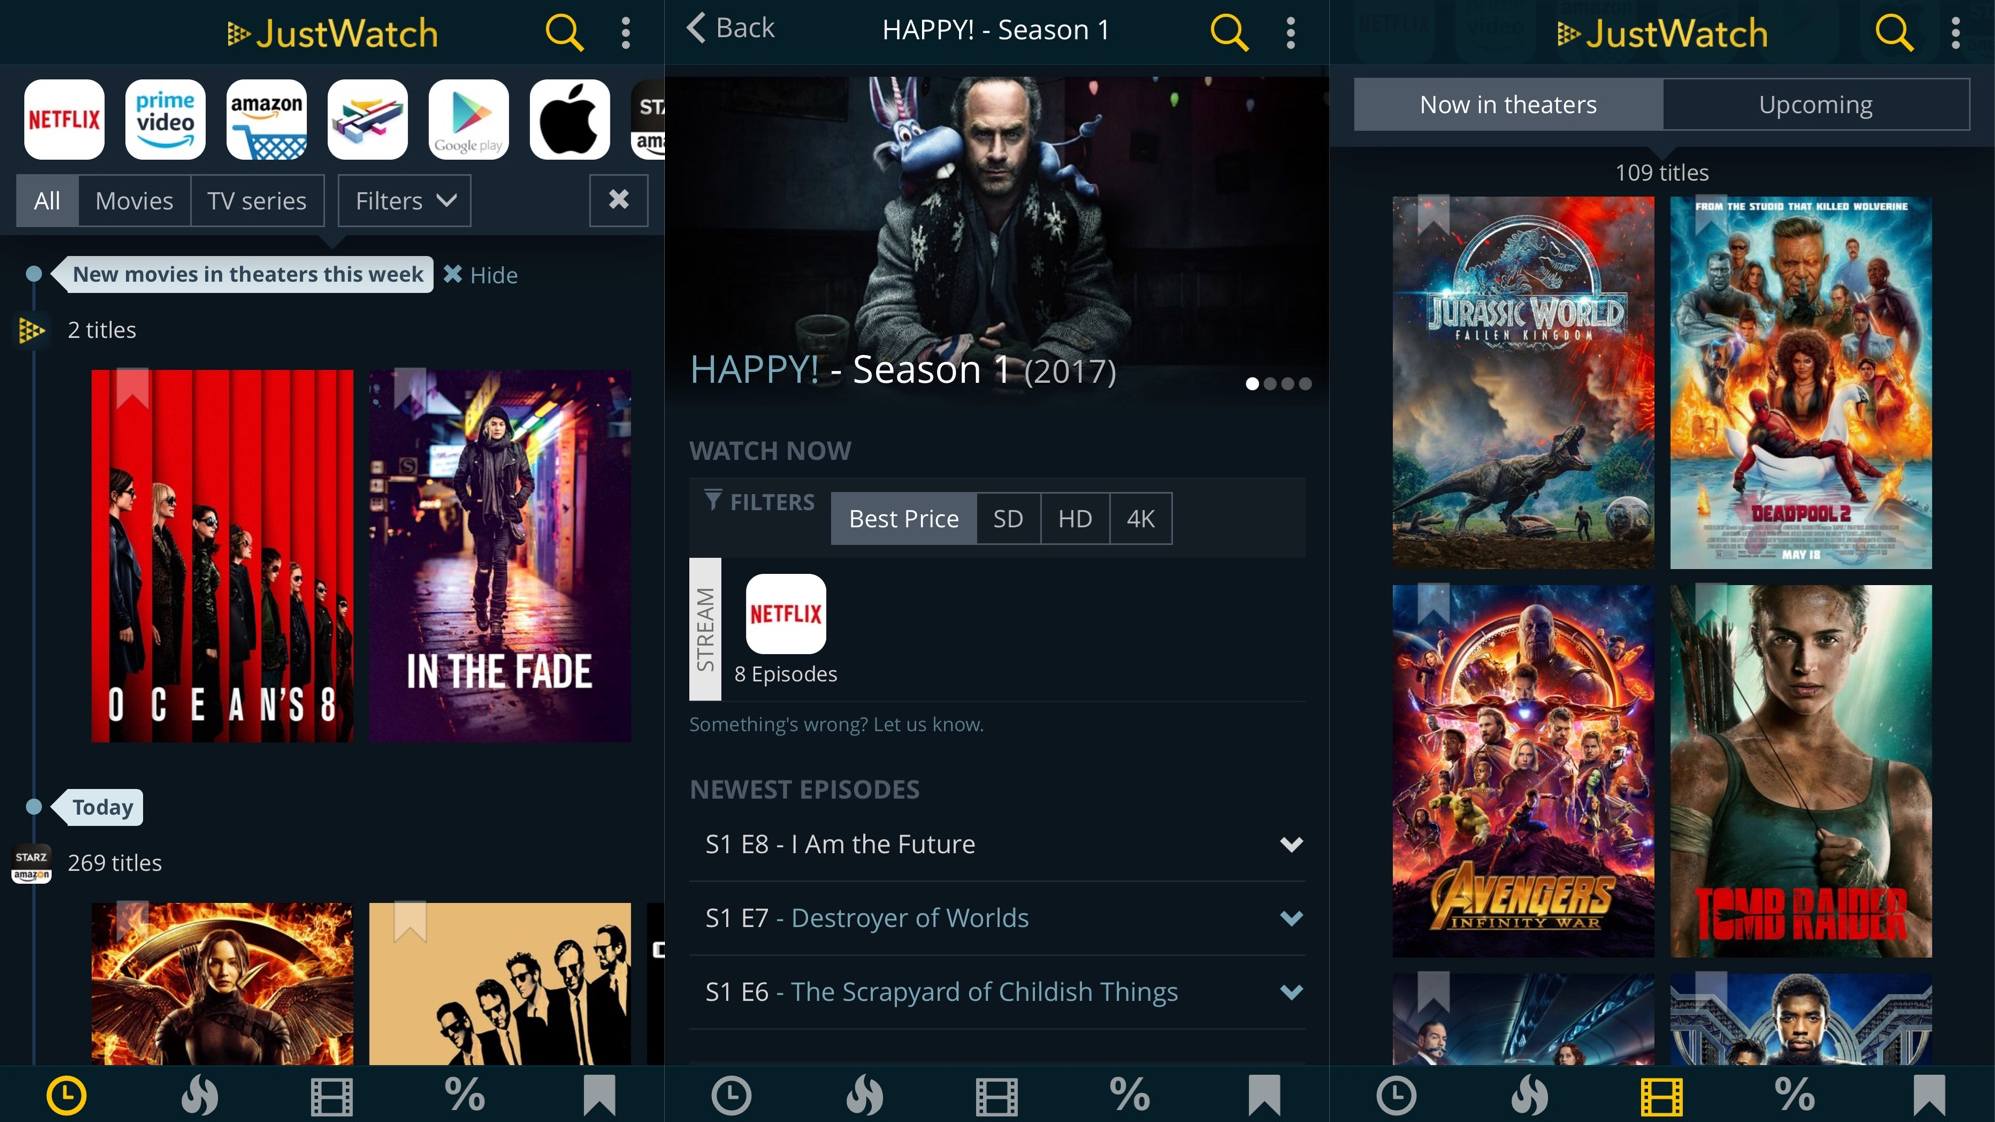
Task: Open the flame Popular tab in the left panel's bottom bar
Action: (199, 1095)
